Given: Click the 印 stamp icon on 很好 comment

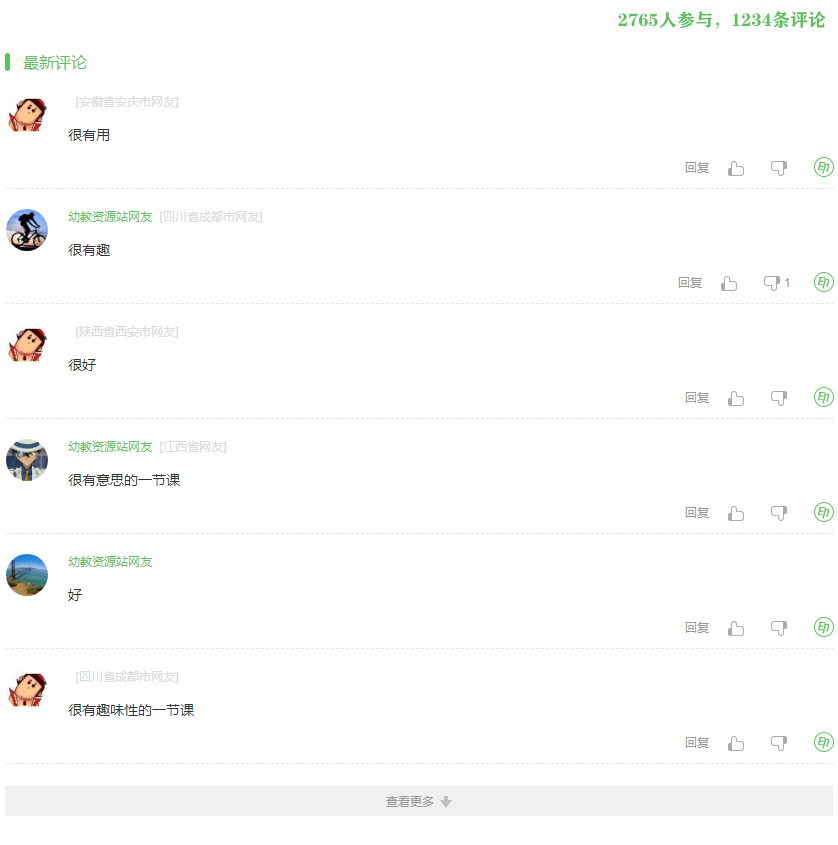Looking at the screenshot, I should [x=823, y=397].
